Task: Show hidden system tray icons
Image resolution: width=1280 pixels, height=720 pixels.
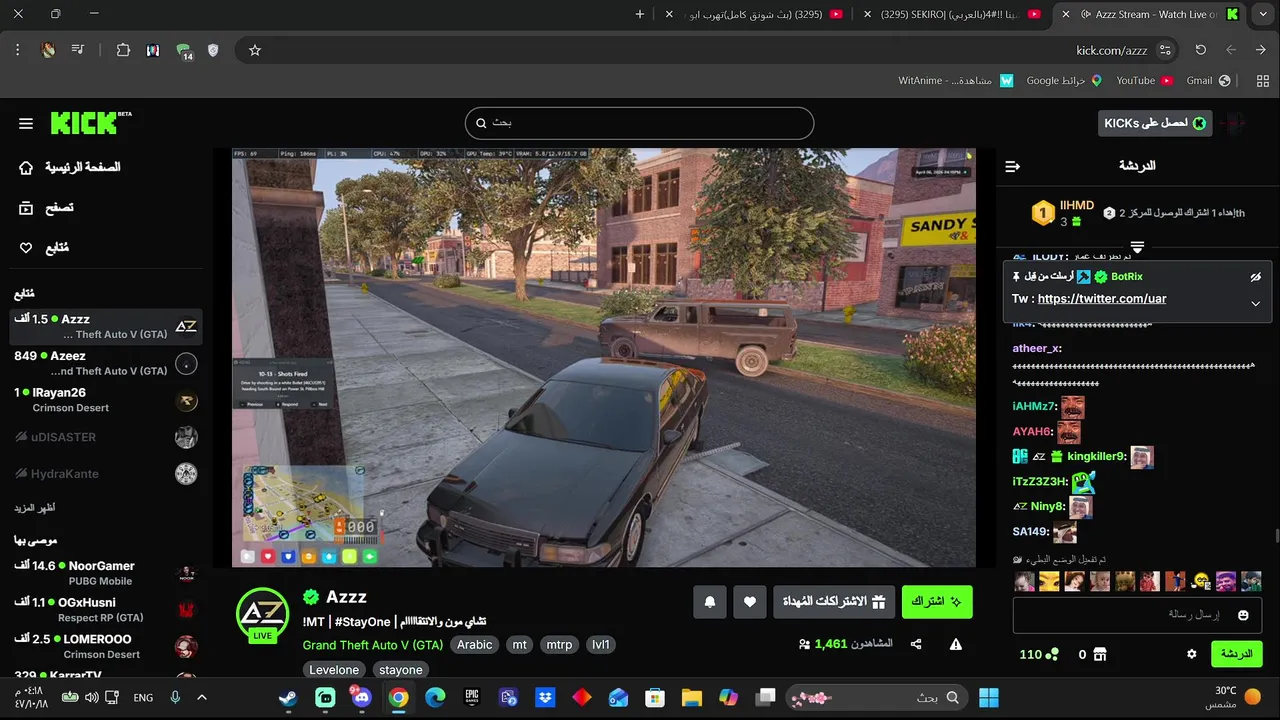Action: coord(201,698)
